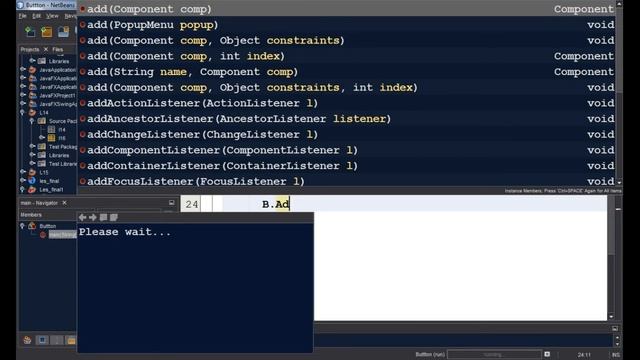Image resolution: width=640 pixels, height=360 pixels.
Task: Select addComponentListener suggestion
Action: 347,150
